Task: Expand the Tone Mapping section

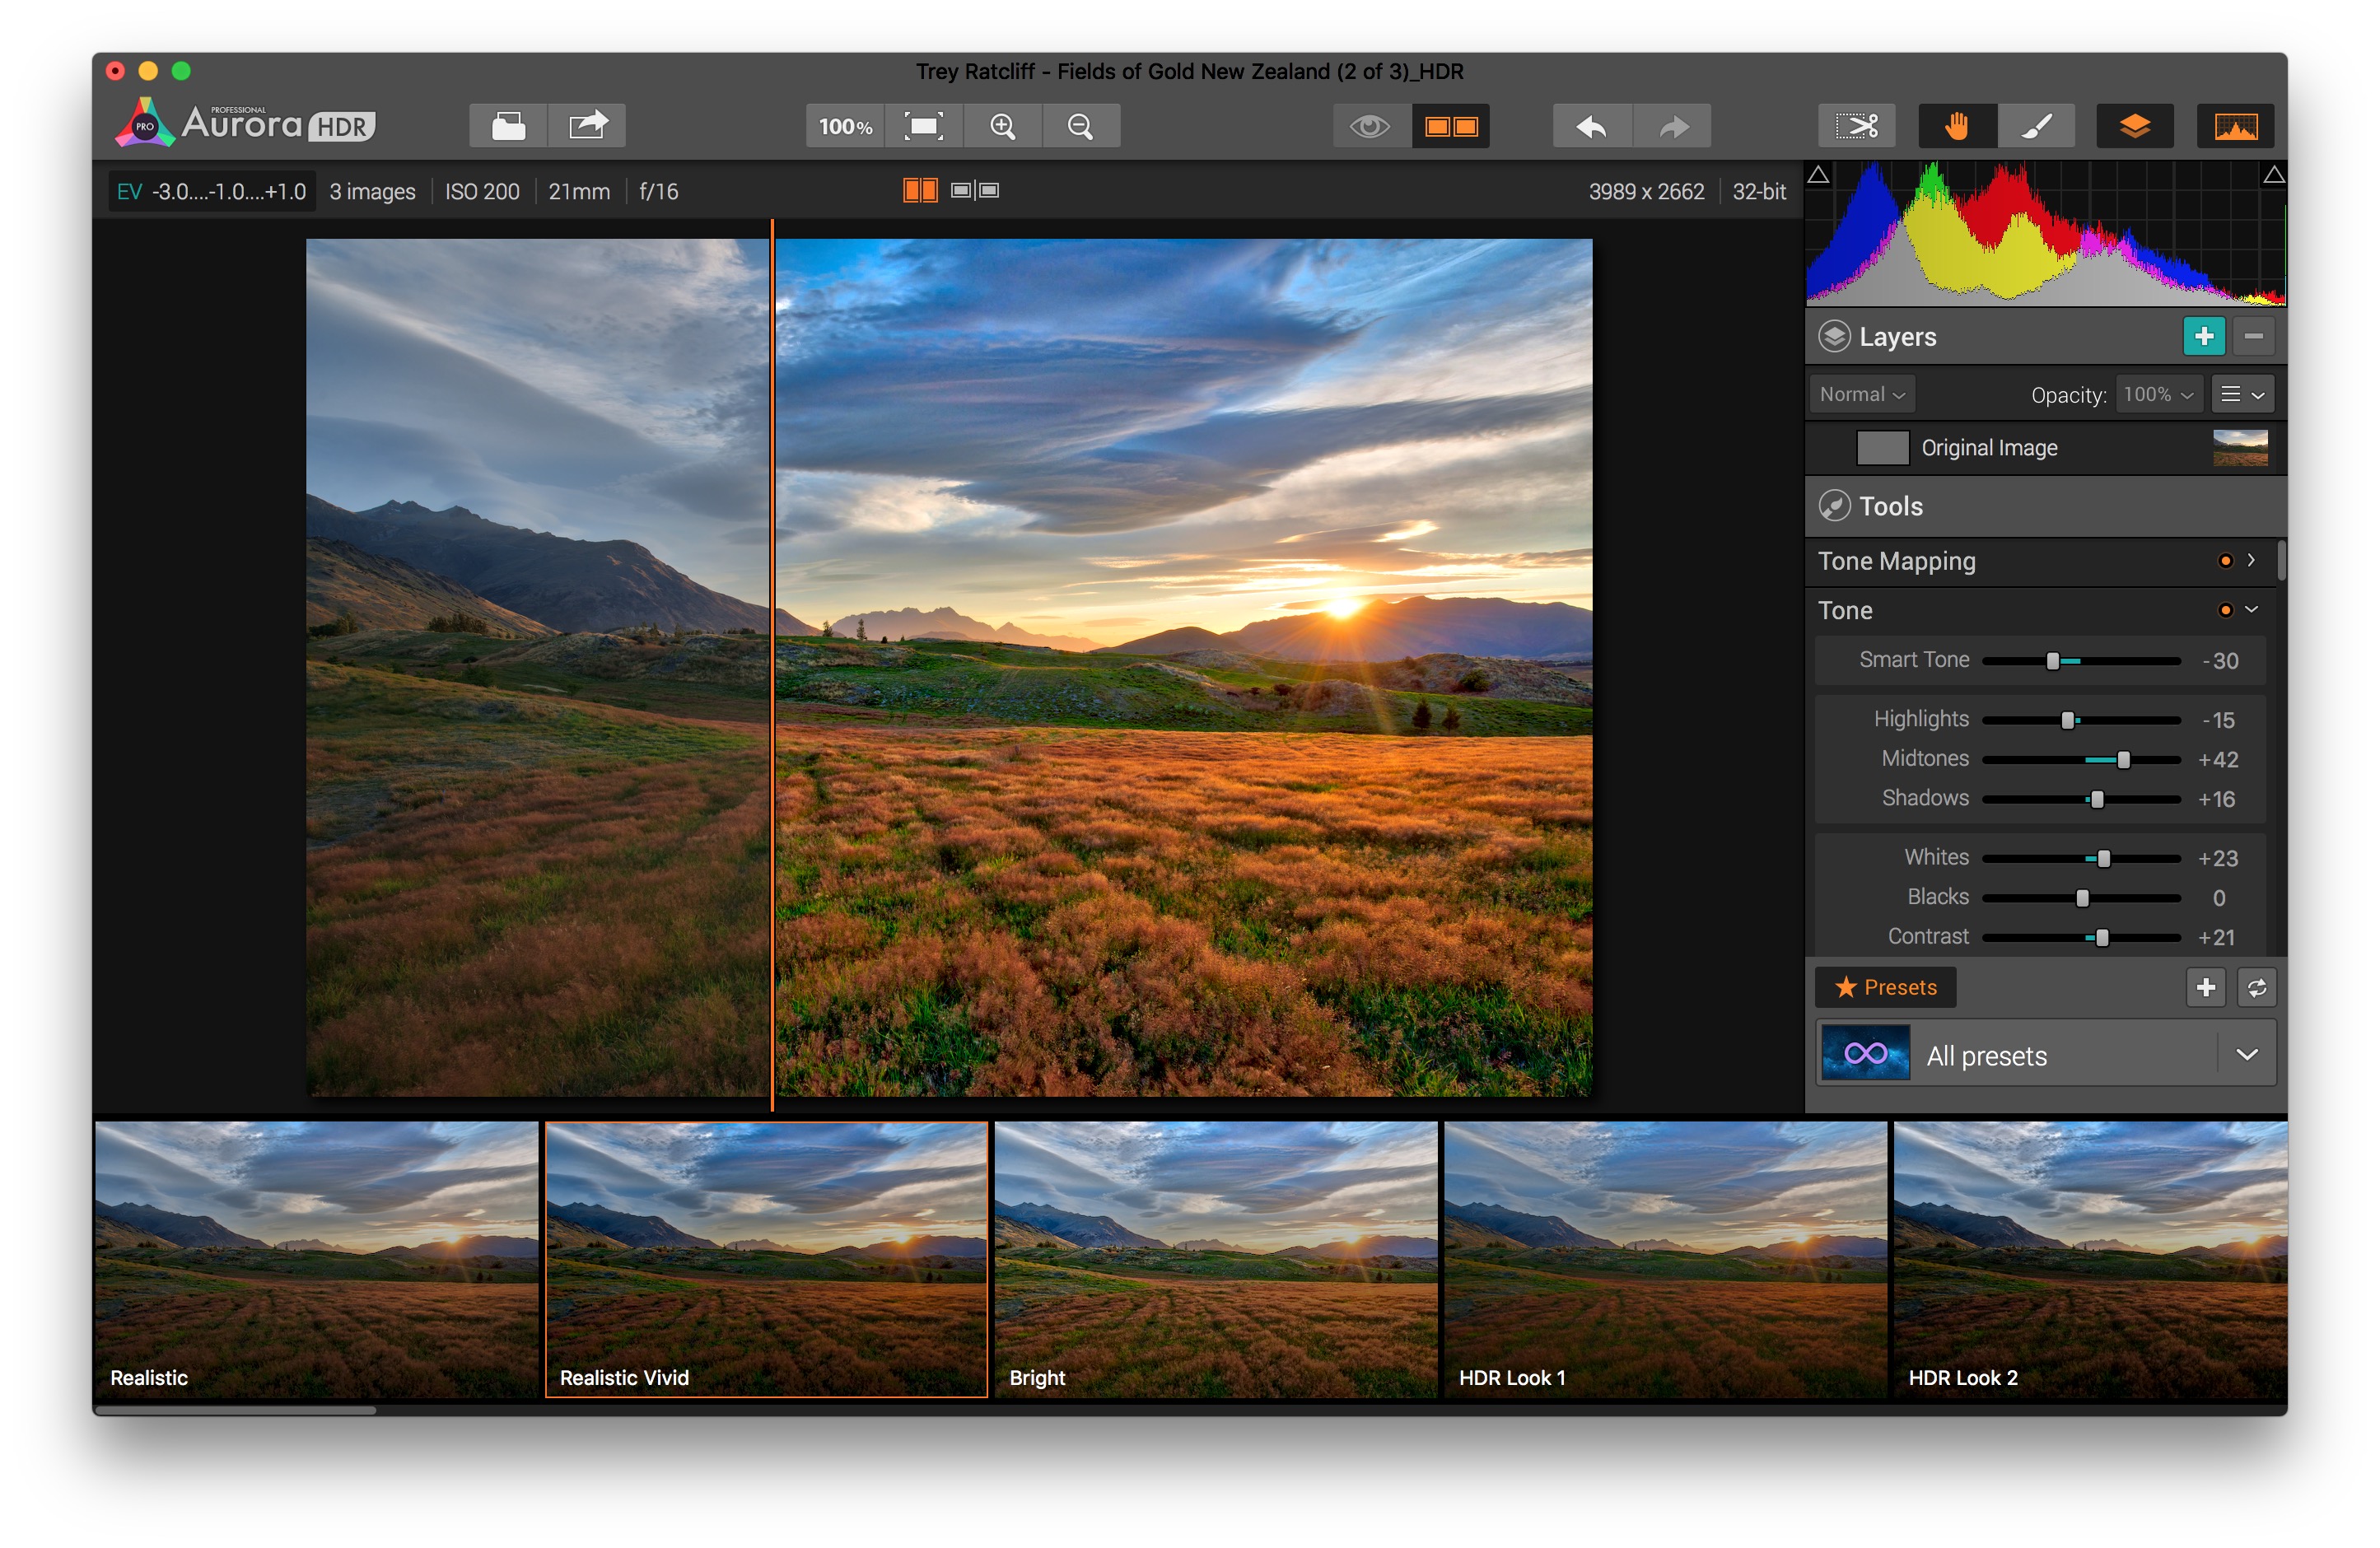Action: [2250, 560]
